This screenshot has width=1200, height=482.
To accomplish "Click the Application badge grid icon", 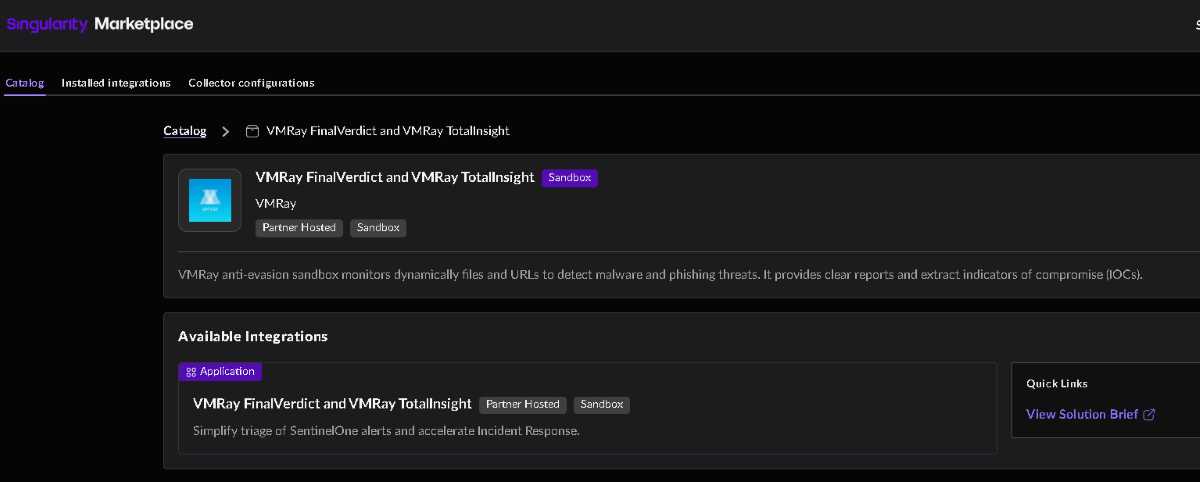I will pos(191,372).
